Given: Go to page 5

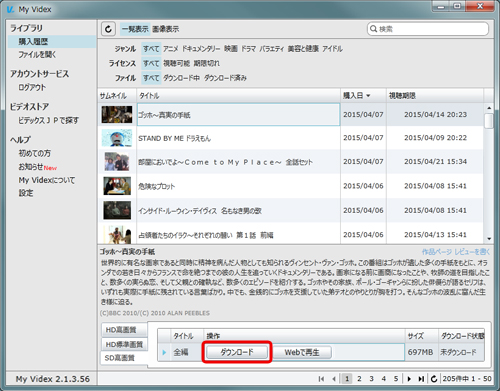Looking at the screenshot, I should (396, 379).
